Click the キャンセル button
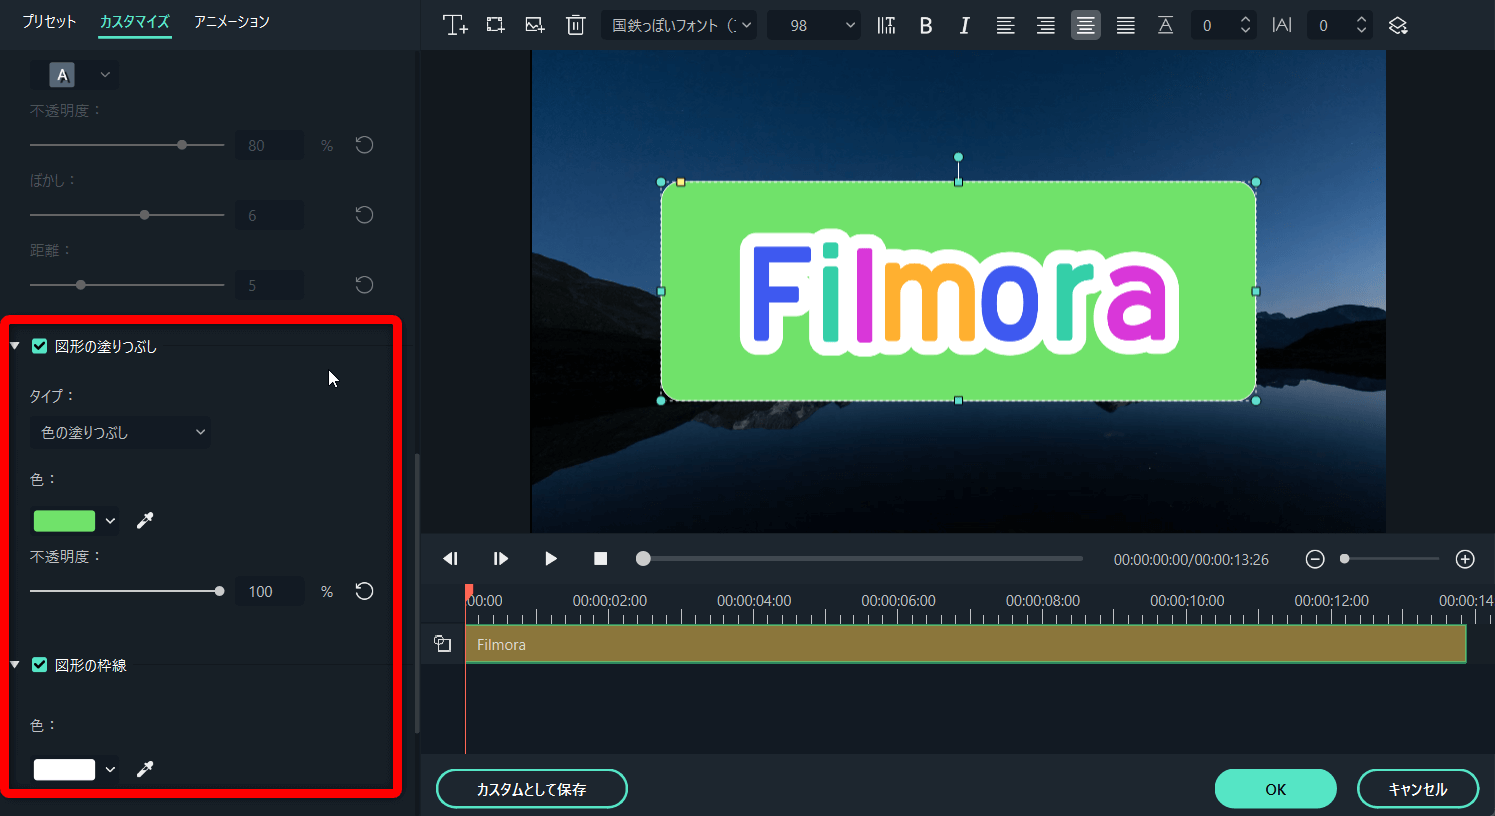Screen dimensions: 1495x816 point(1418,789)
